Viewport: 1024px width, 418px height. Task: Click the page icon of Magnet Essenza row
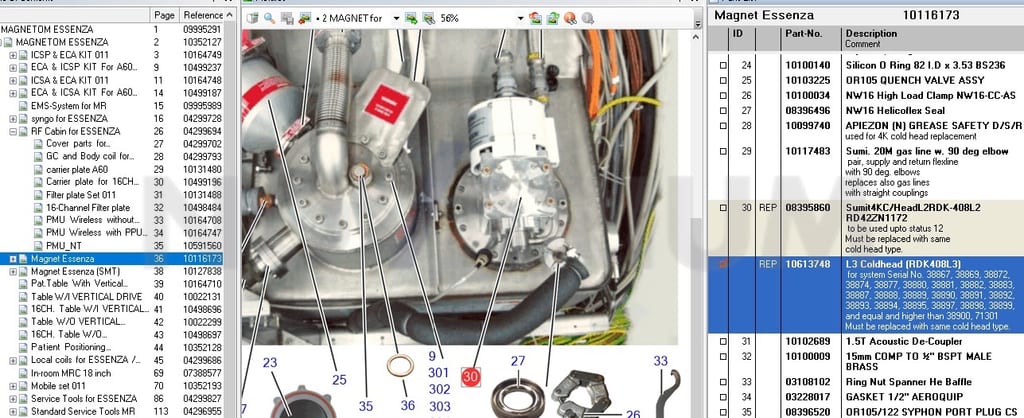click(24, 259)
